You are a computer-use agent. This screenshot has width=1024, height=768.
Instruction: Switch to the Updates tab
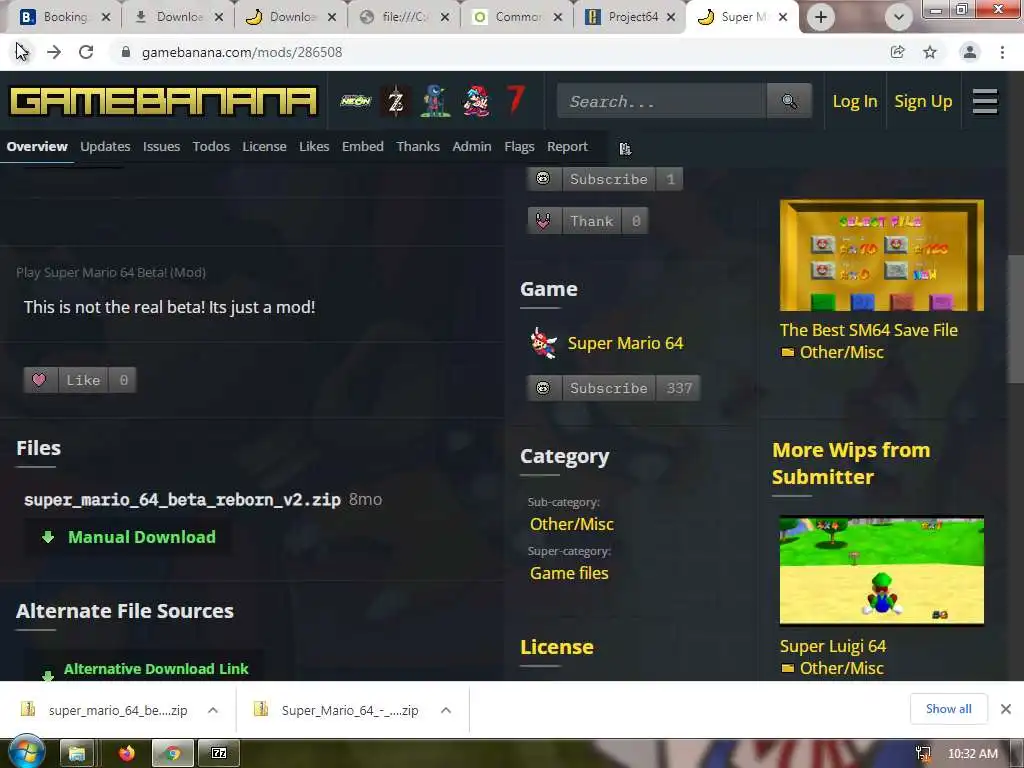[x=105, y=146]
